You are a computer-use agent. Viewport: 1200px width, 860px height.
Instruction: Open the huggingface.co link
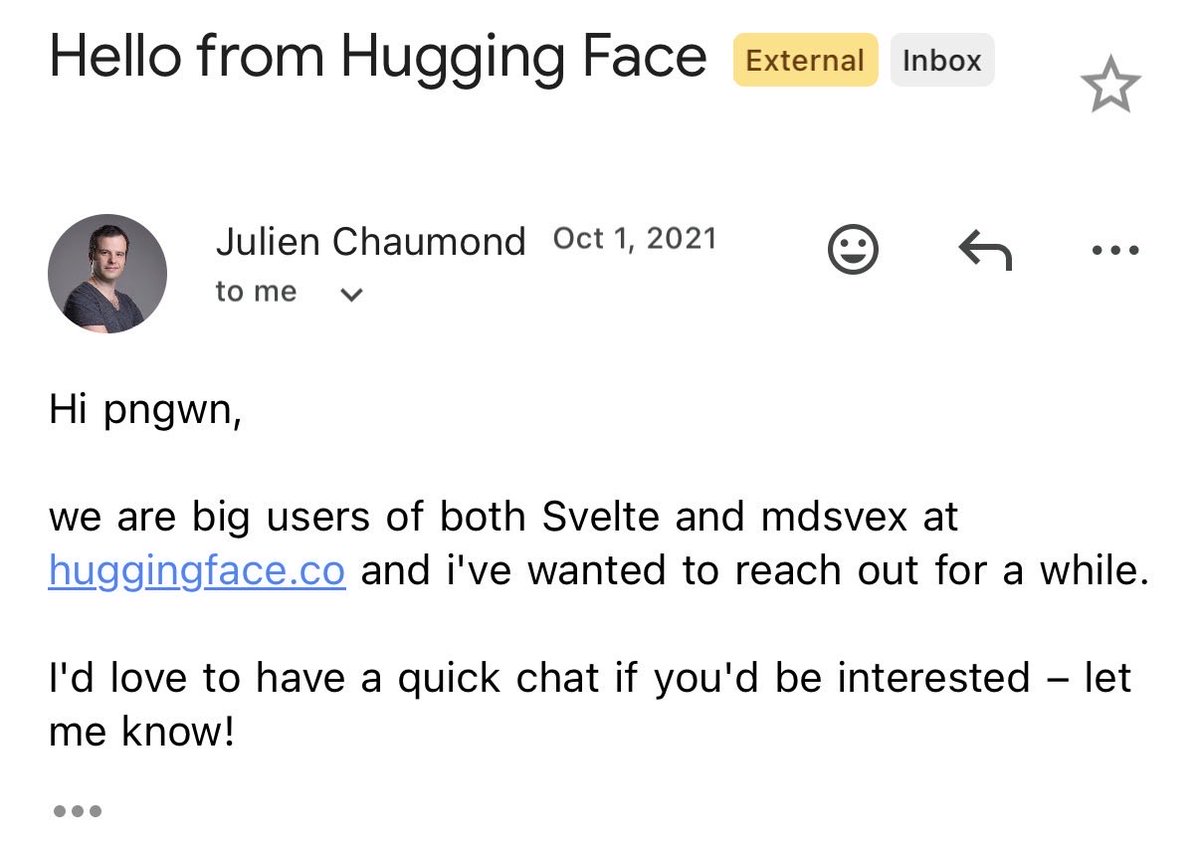(x=197, y=572)
